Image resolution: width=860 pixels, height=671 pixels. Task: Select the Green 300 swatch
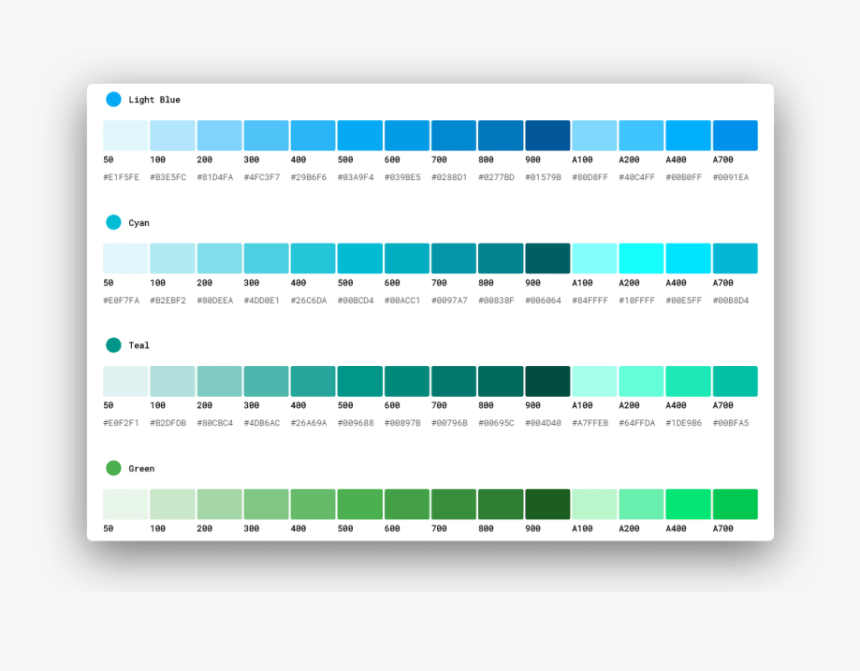click(264, 503)
